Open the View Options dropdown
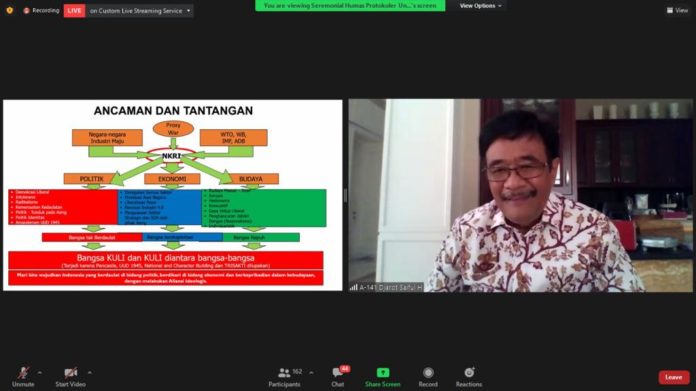The width and height of the screenshot is (696, 391). [481, 6]
